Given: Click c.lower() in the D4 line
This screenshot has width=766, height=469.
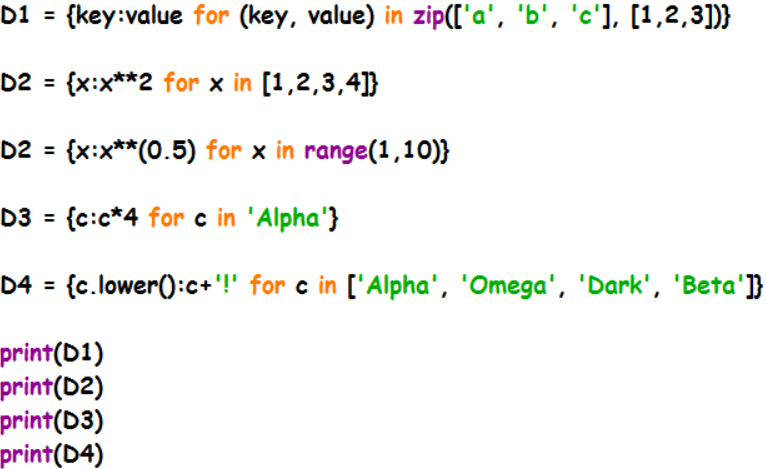Looking at the screenshot, I should (x=125, y=285).
